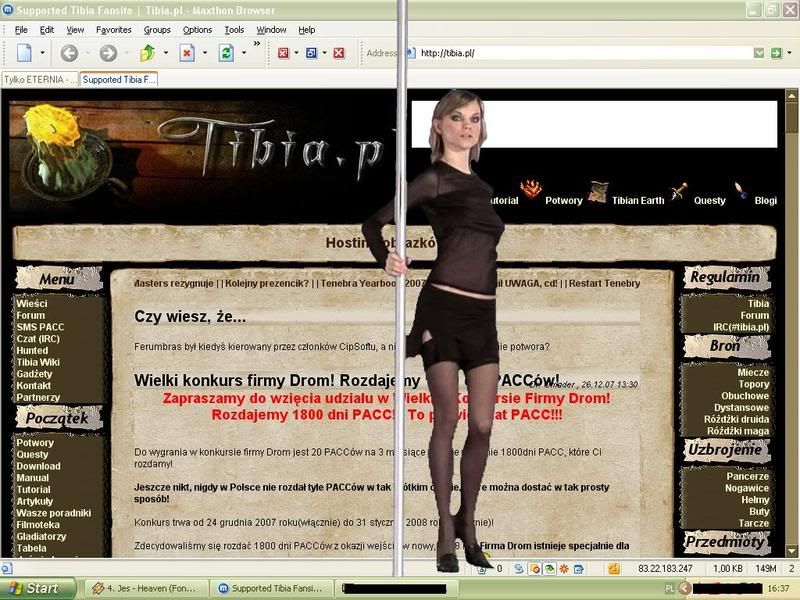Image resolution: width=800 pixels, height=600 pixels.
Task: Refresh the page with green arrows icon
Action: pos(226,53)
